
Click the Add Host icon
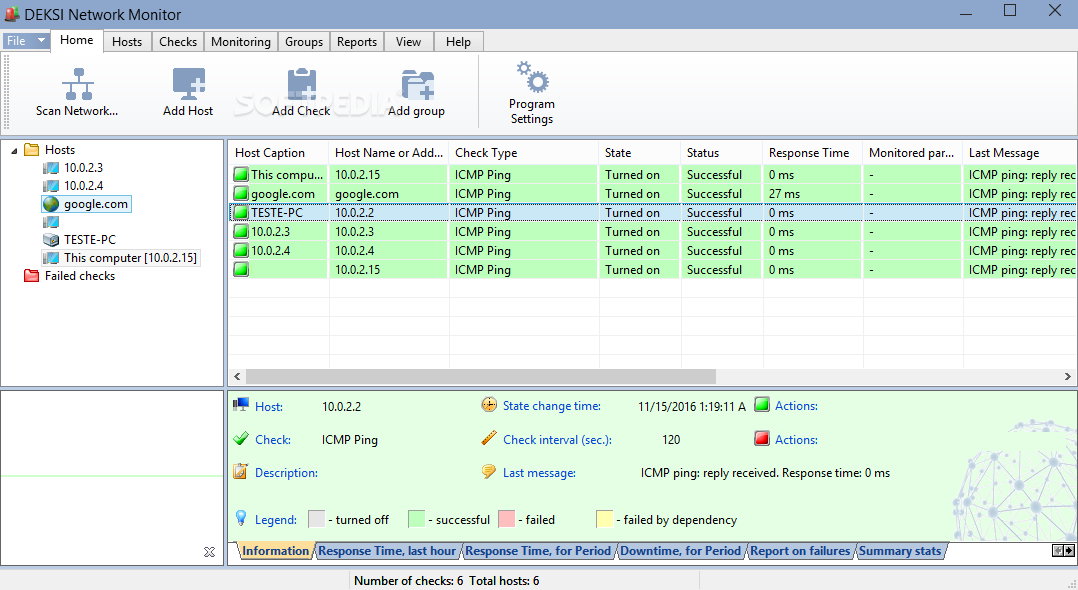pyautogui.click(x=188, y=84)
